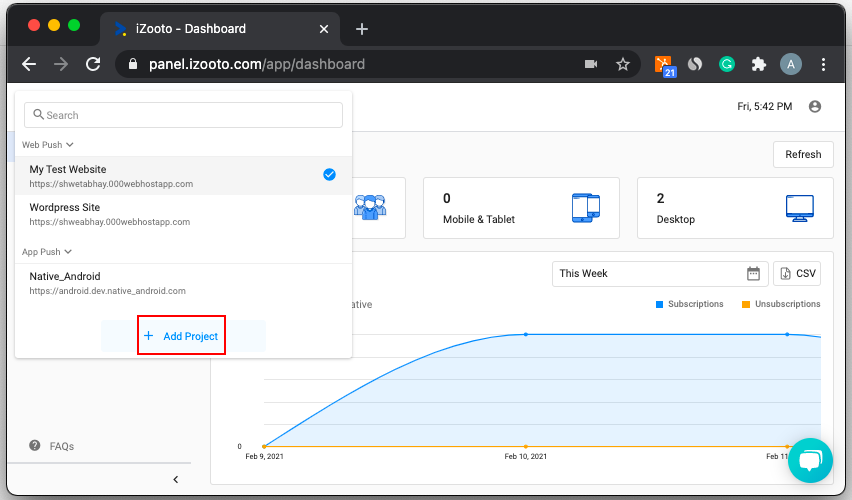Image resolution: width=852 pixels, height=500 pixels.
Task: Open the FAQs link
Action: (x=61, y=446)
